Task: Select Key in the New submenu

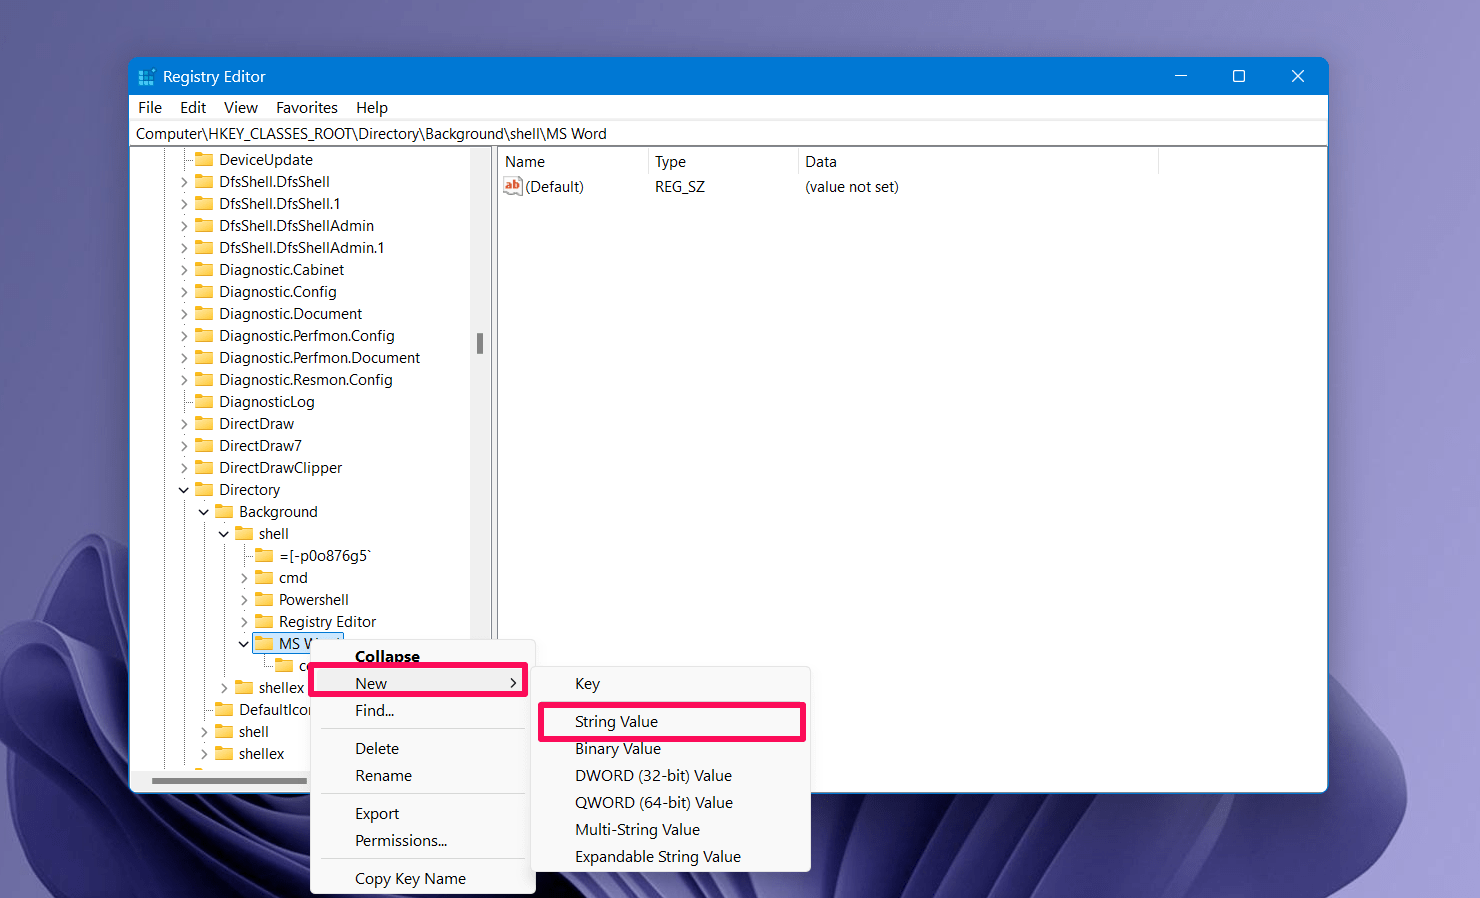Action: [x=670, y=684]
